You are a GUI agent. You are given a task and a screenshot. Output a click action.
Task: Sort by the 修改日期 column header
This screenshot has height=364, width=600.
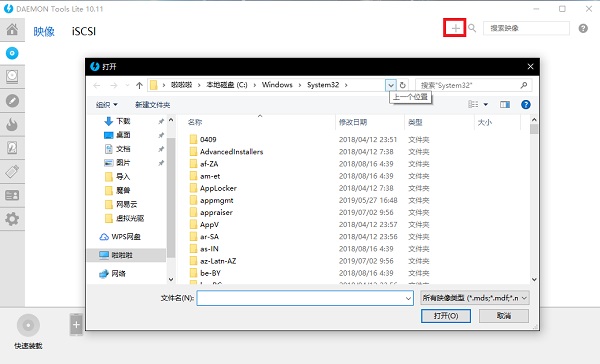(353, 122)
